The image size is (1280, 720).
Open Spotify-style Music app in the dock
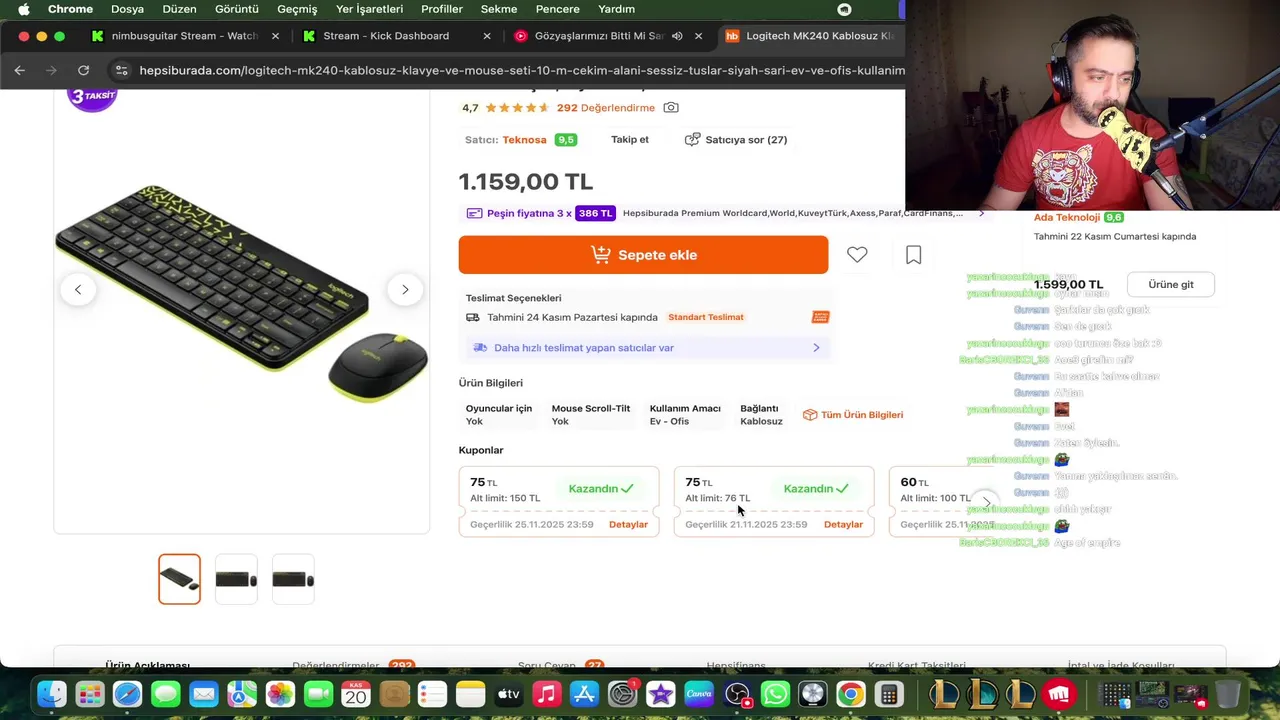click(546, 693)
